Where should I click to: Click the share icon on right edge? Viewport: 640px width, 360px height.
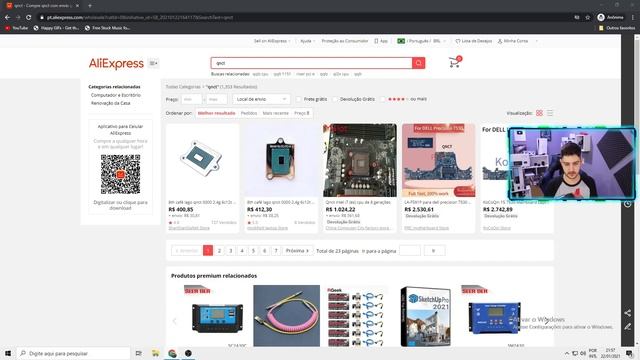tap(627, 313)
